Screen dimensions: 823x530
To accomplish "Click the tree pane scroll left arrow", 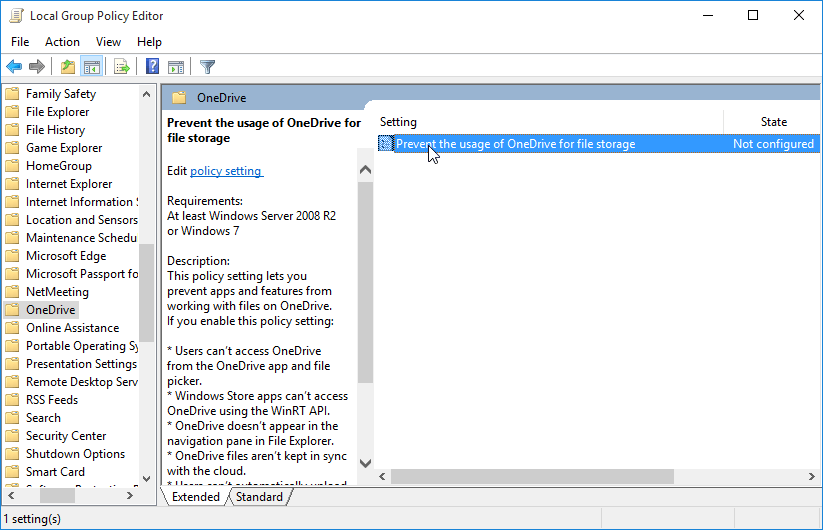I will pos(12,495).
